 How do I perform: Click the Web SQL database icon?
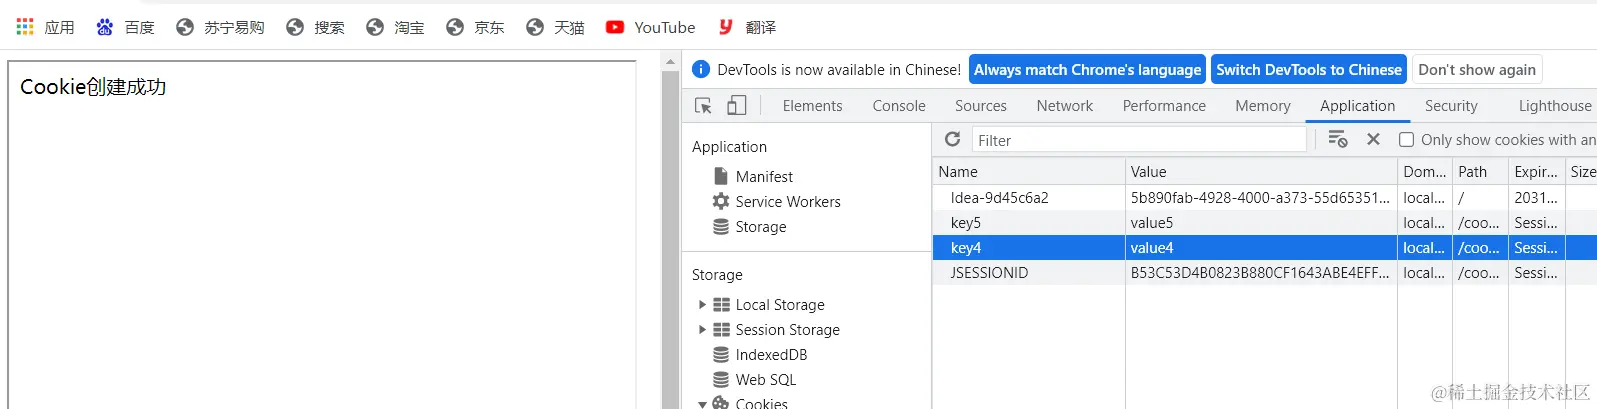[x=721, y=379]
